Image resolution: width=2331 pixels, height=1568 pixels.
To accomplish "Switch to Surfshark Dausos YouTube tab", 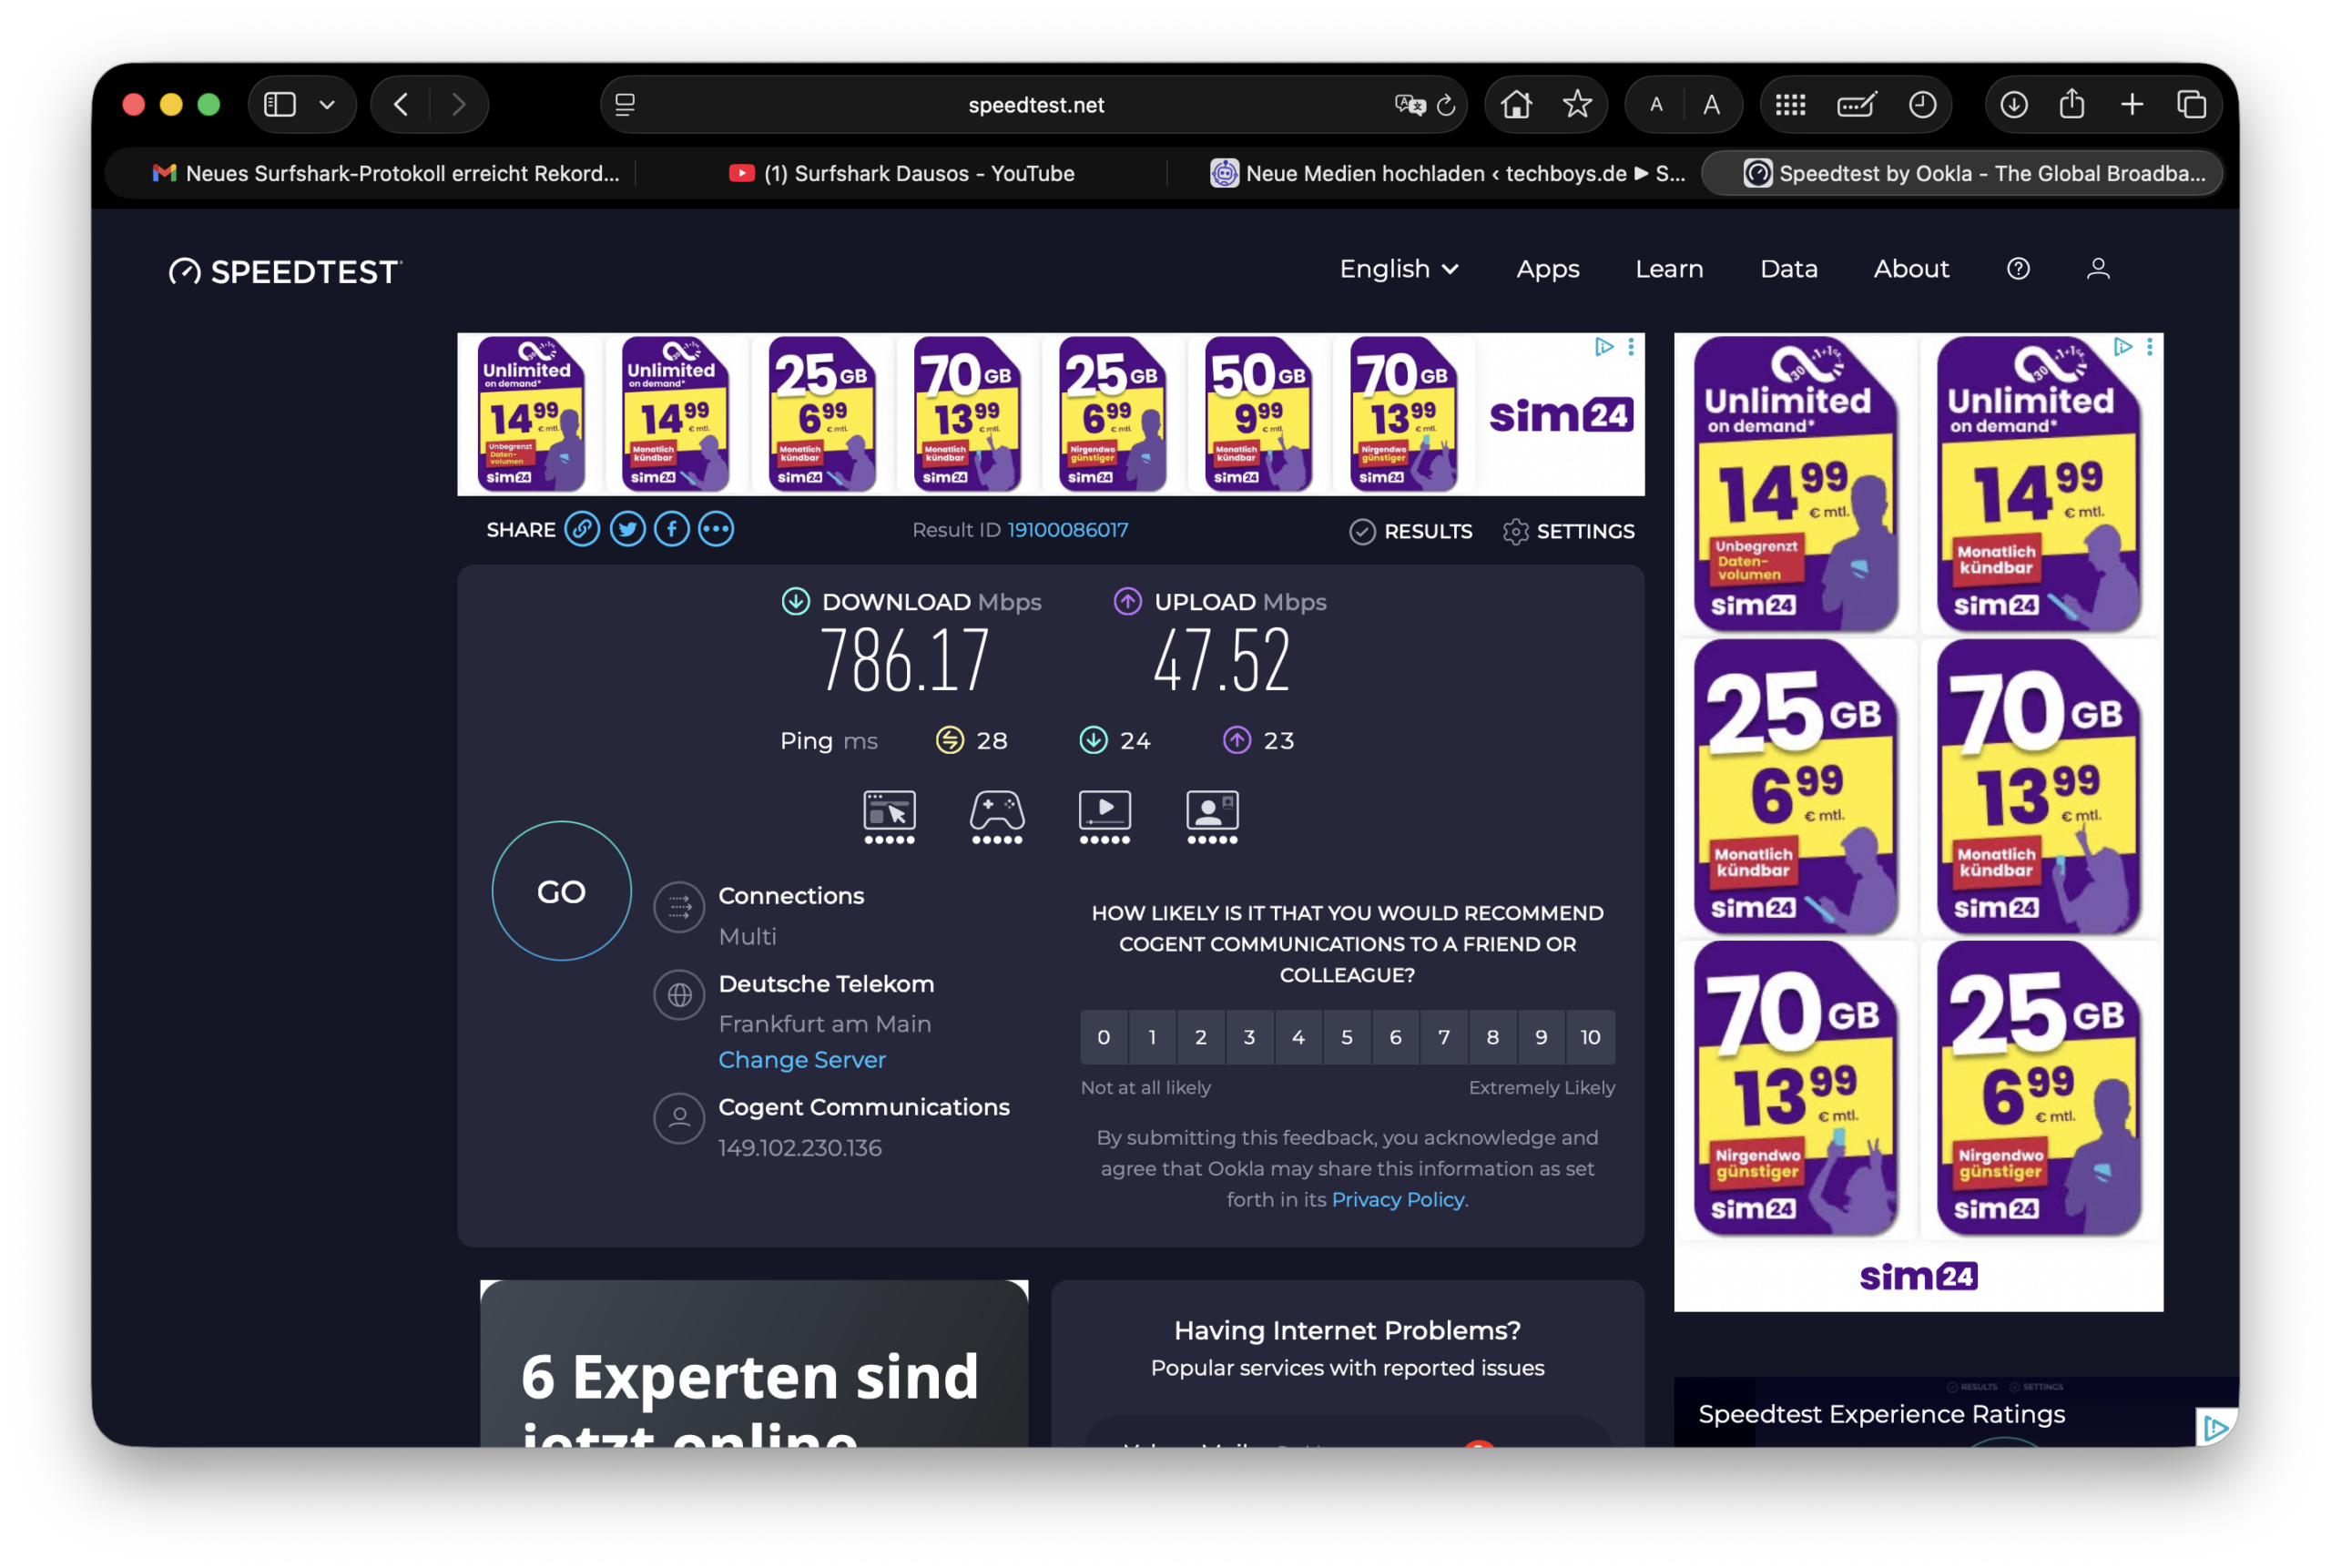I will coord(902,173).
